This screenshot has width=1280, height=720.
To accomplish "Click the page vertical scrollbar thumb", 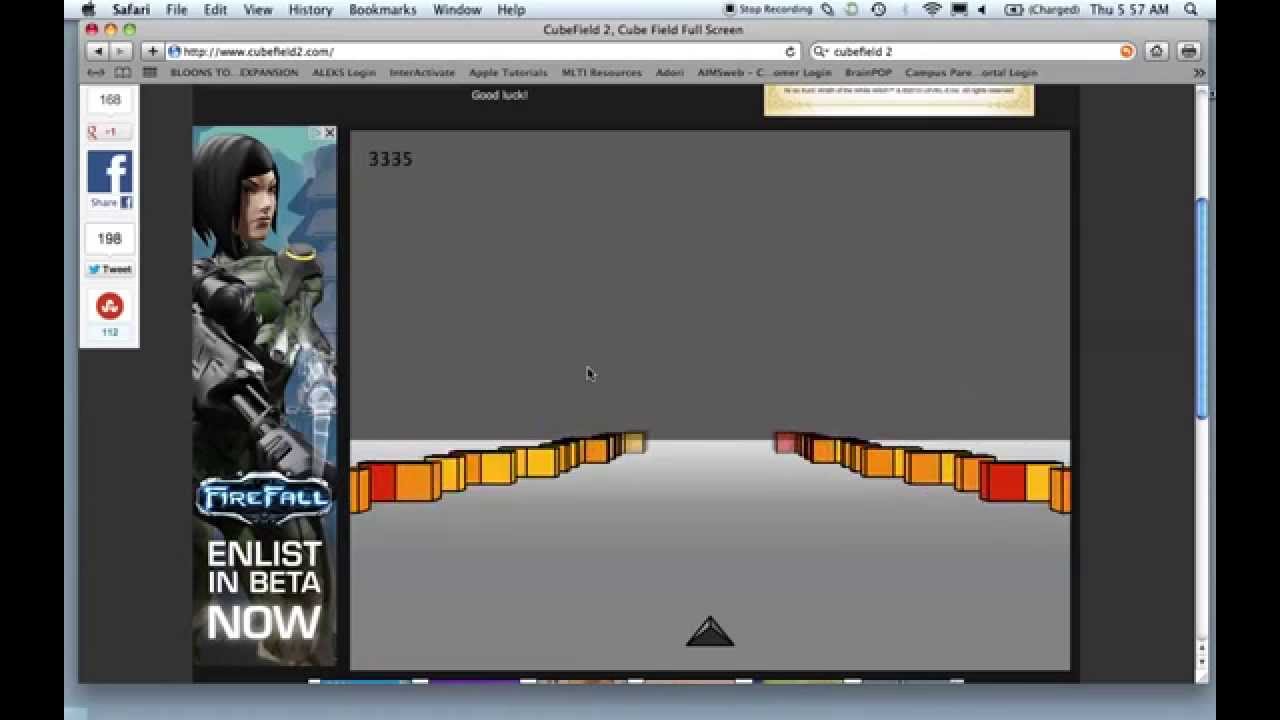I will coord(1203,309).
